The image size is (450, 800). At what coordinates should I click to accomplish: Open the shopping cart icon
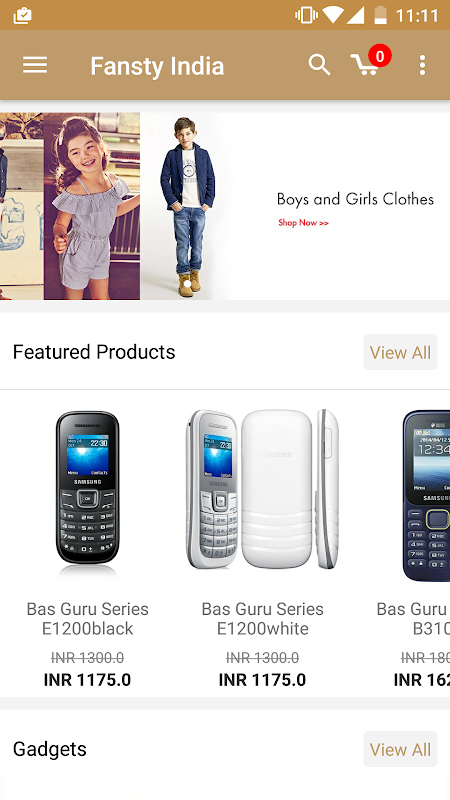365,65
